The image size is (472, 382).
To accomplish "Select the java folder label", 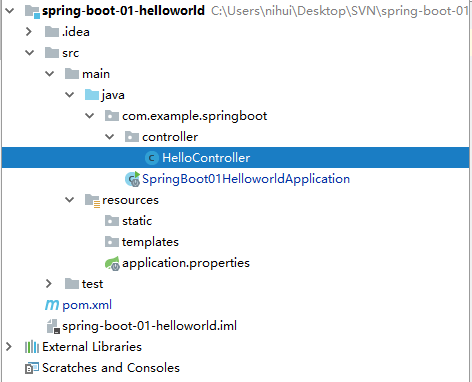I will 113,95.
